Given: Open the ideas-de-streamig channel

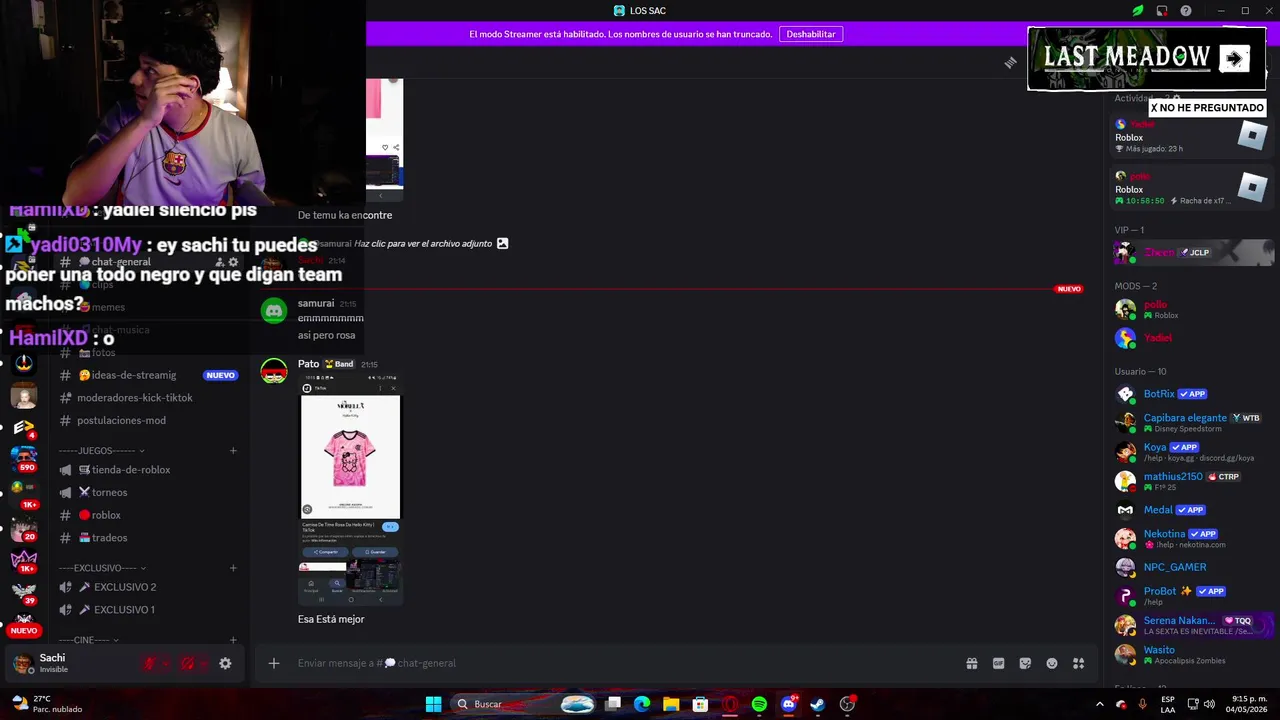Looking at the screenshot, I should [150, 375].
